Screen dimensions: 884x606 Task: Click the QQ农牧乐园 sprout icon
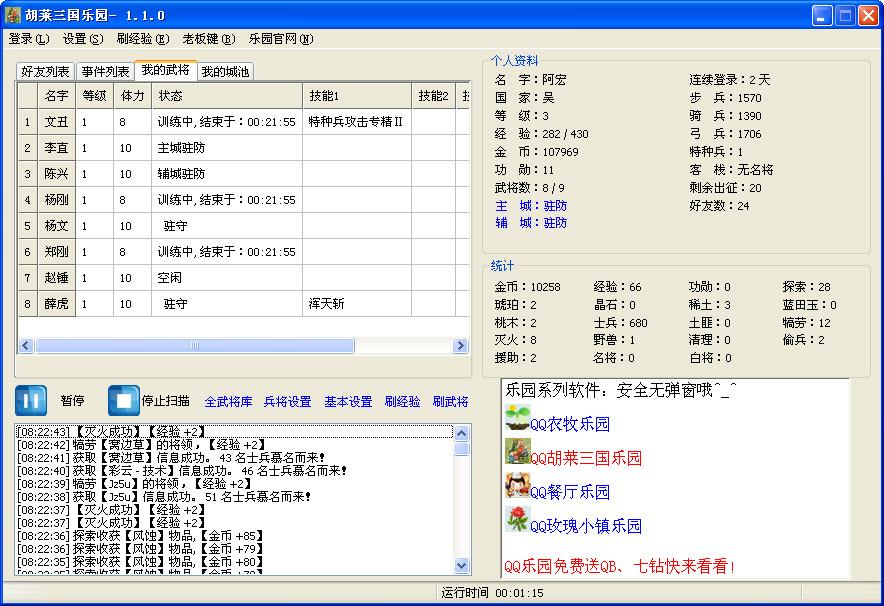517,417
